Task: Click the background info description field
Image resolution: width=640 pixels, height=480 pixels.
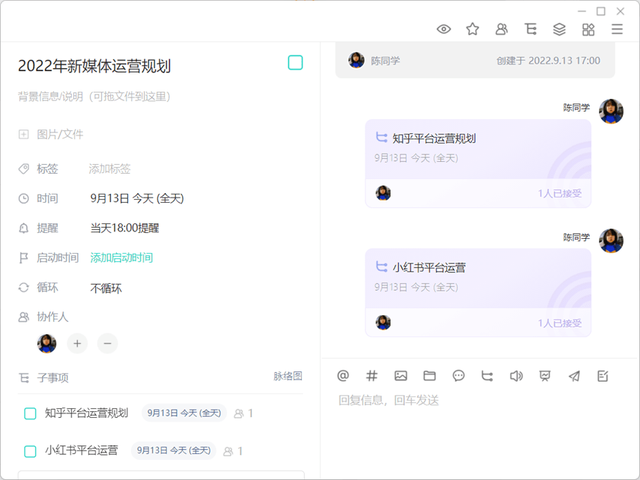Action: pyautogui.click(x=94, y=97)
